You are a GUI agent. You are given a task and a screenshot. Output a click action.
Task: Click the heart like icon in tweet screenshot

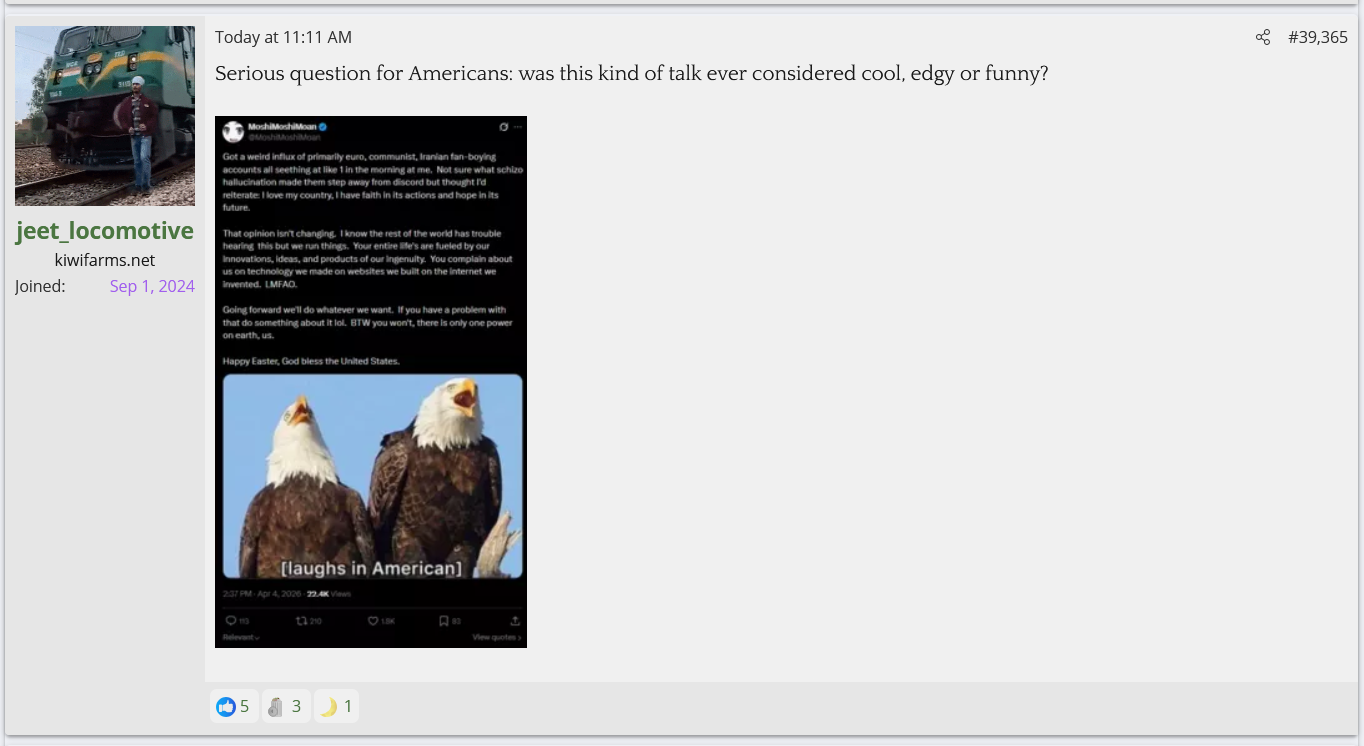tap(373, 621)
